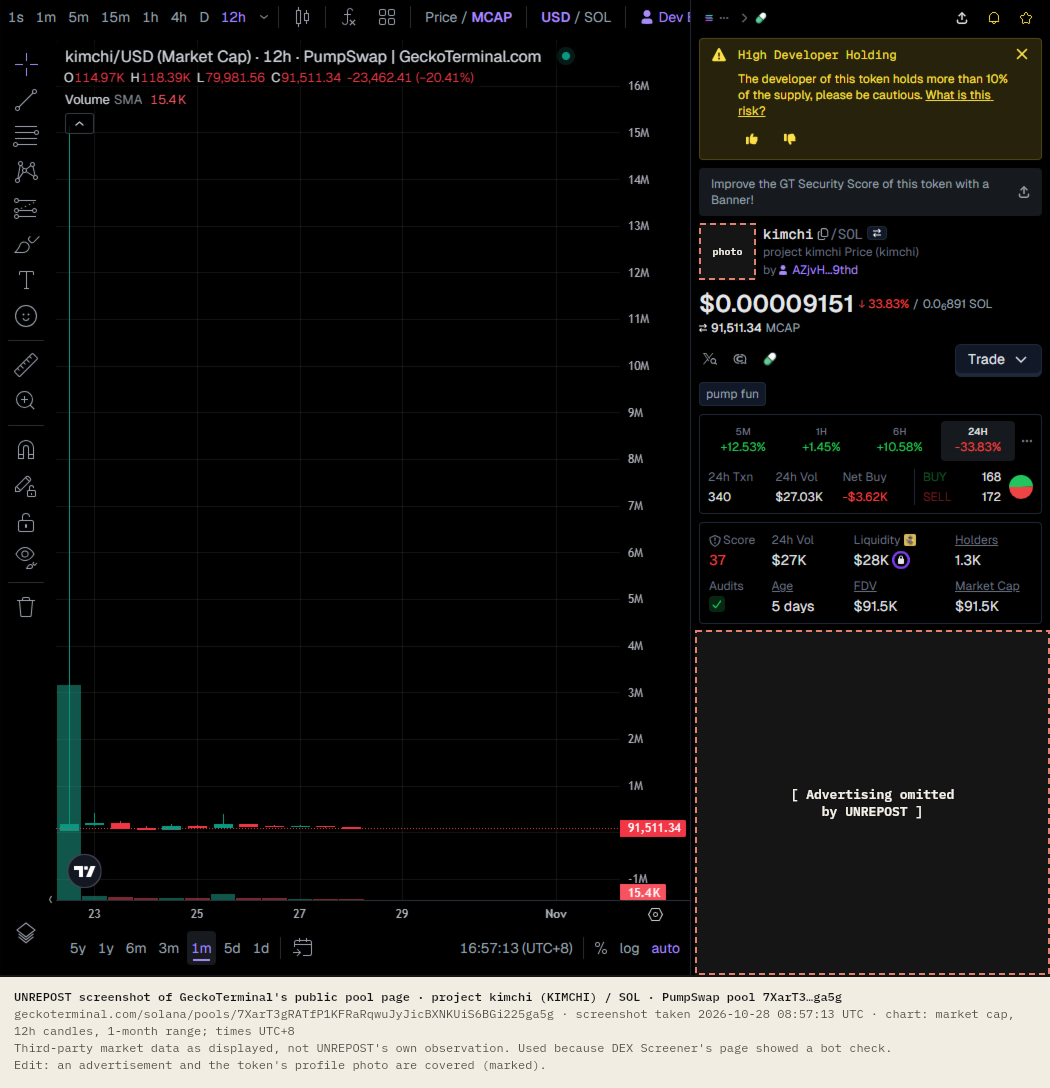Toggle lock all drawing tools
This screenshot has height=1088, width=1050.
(26, 522)
